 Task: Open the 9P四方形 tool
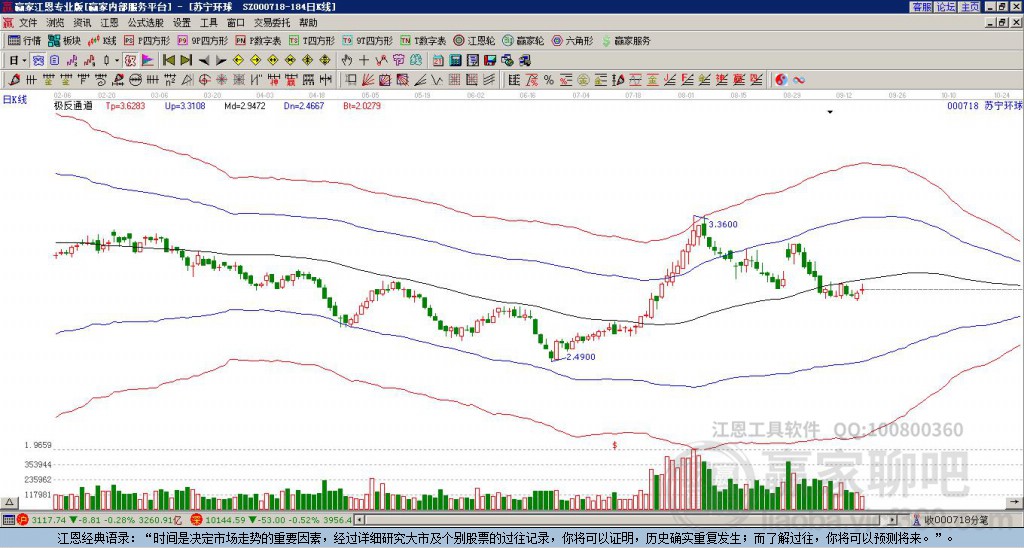pyautogui.click(x=202, y=40)
